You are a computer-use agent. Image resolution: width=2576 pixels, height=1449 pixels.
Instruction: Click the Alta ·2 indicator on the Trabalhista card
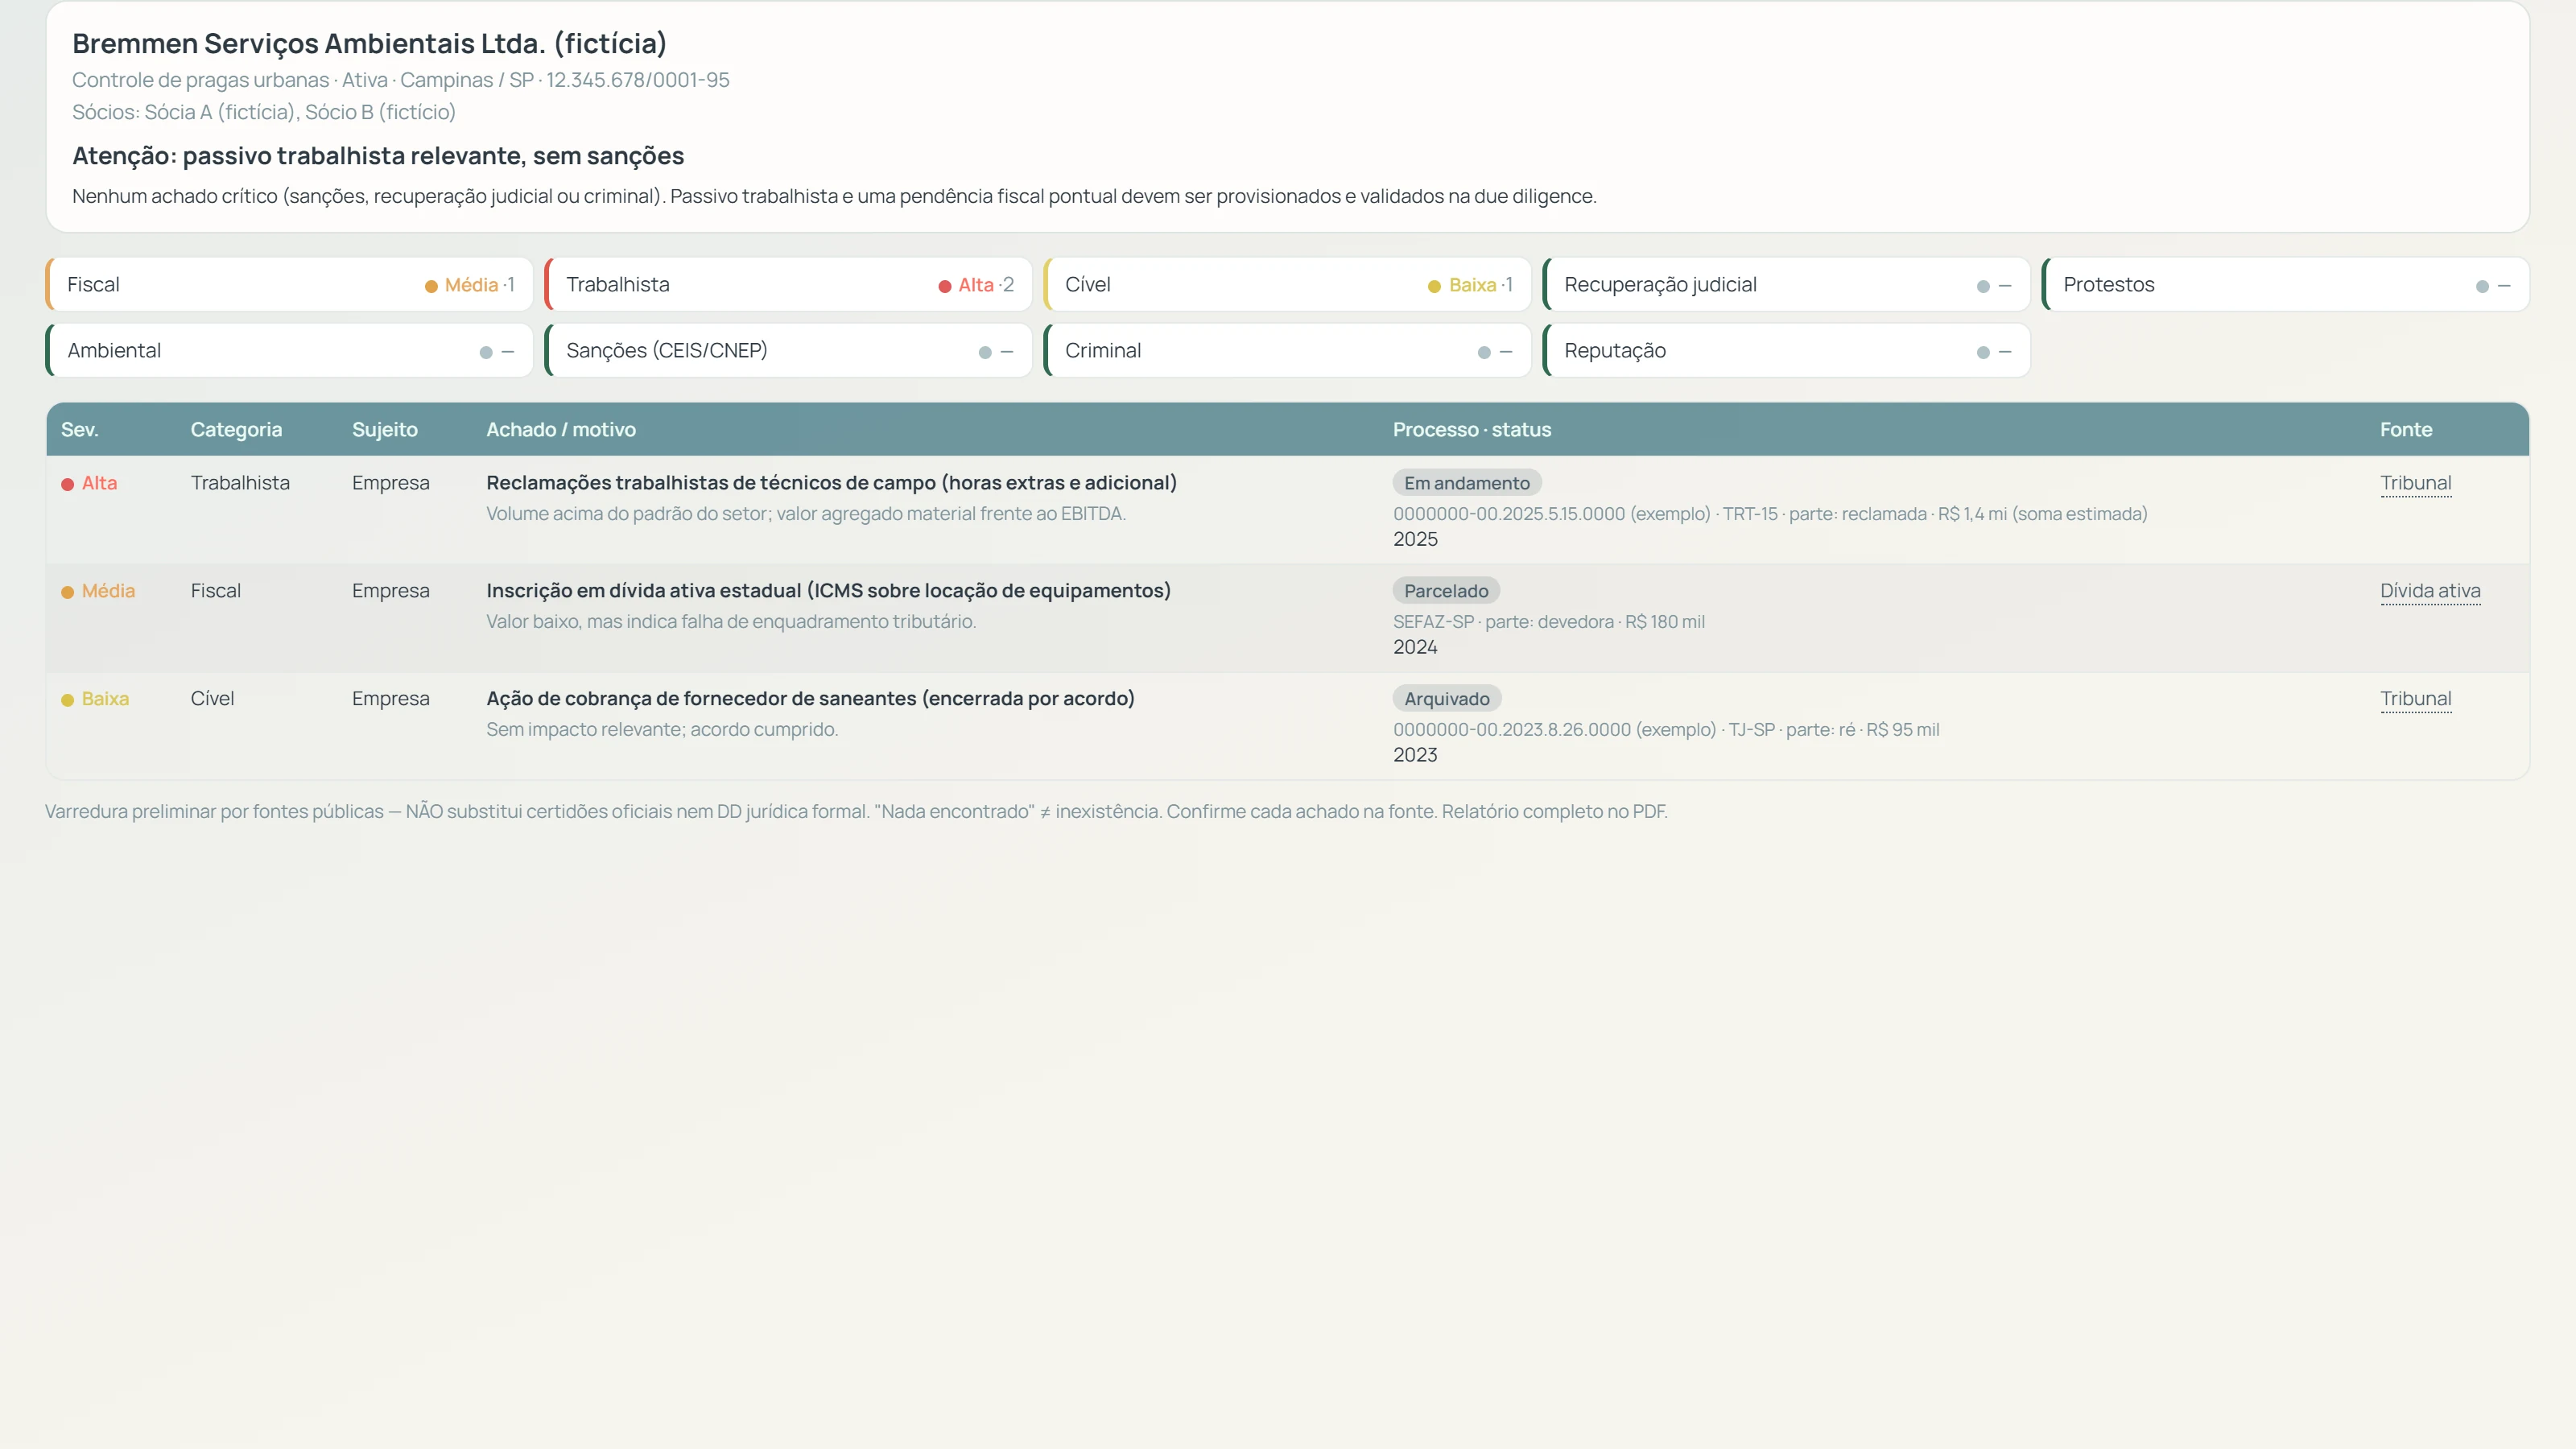[x=976, y=285]
